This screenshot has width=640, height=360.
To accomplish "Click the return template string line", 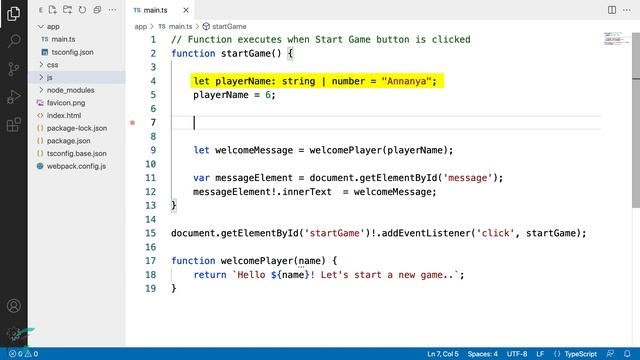I will click(329, 275).
